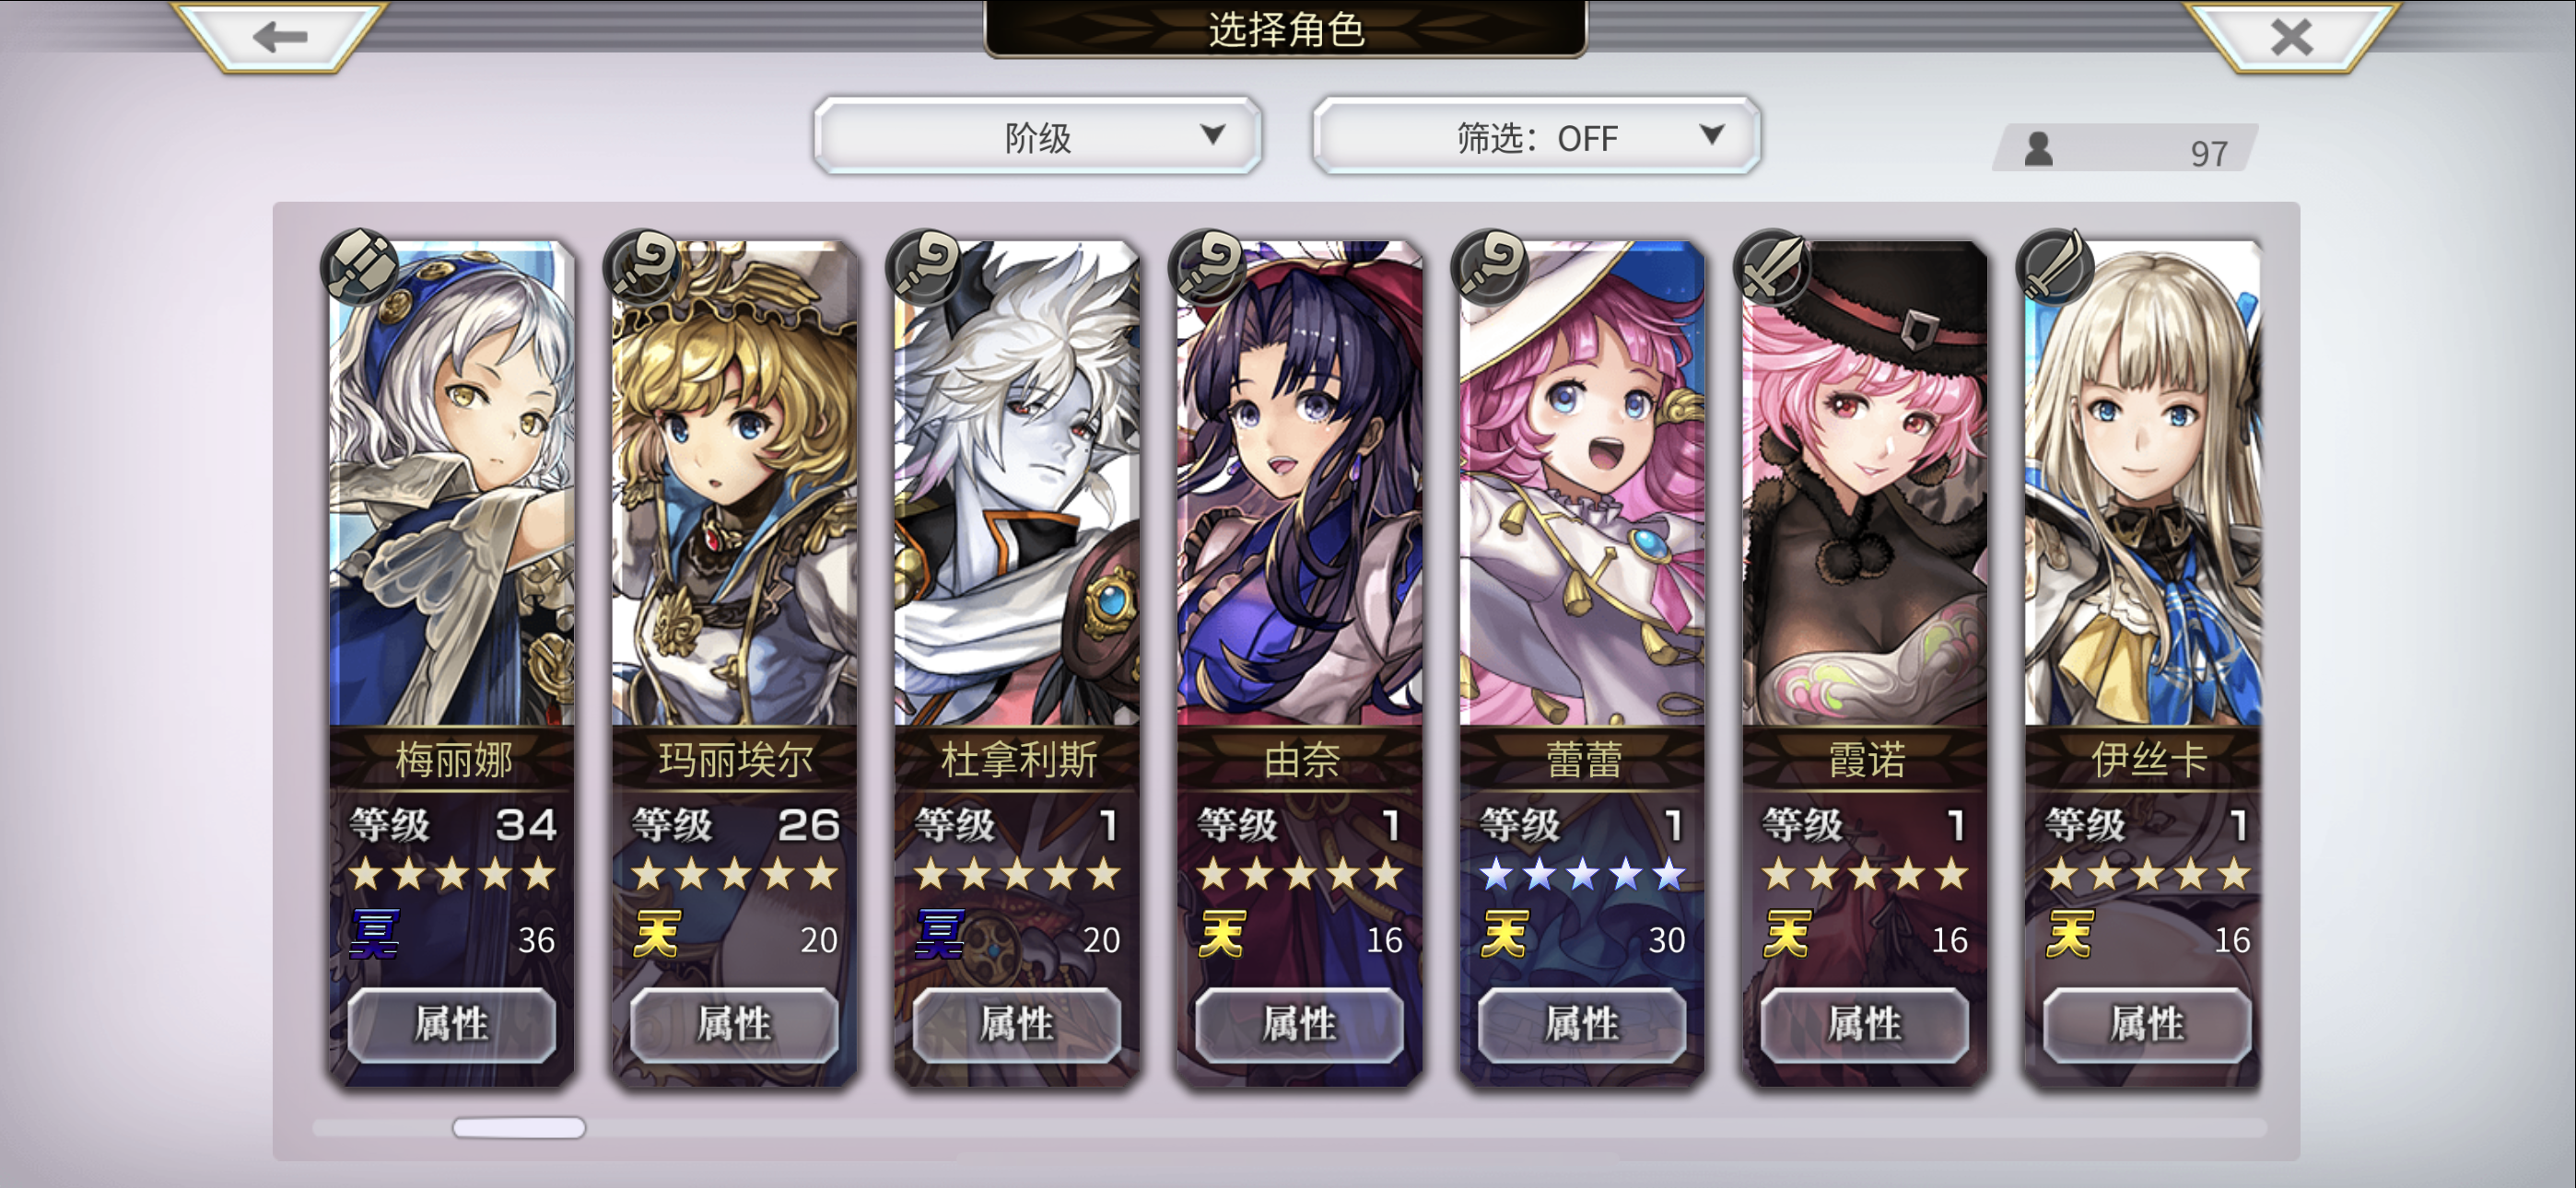Click the staff class icon on 杜拿利斯
Screen dimensions: 2576x1188
point(925,266)
